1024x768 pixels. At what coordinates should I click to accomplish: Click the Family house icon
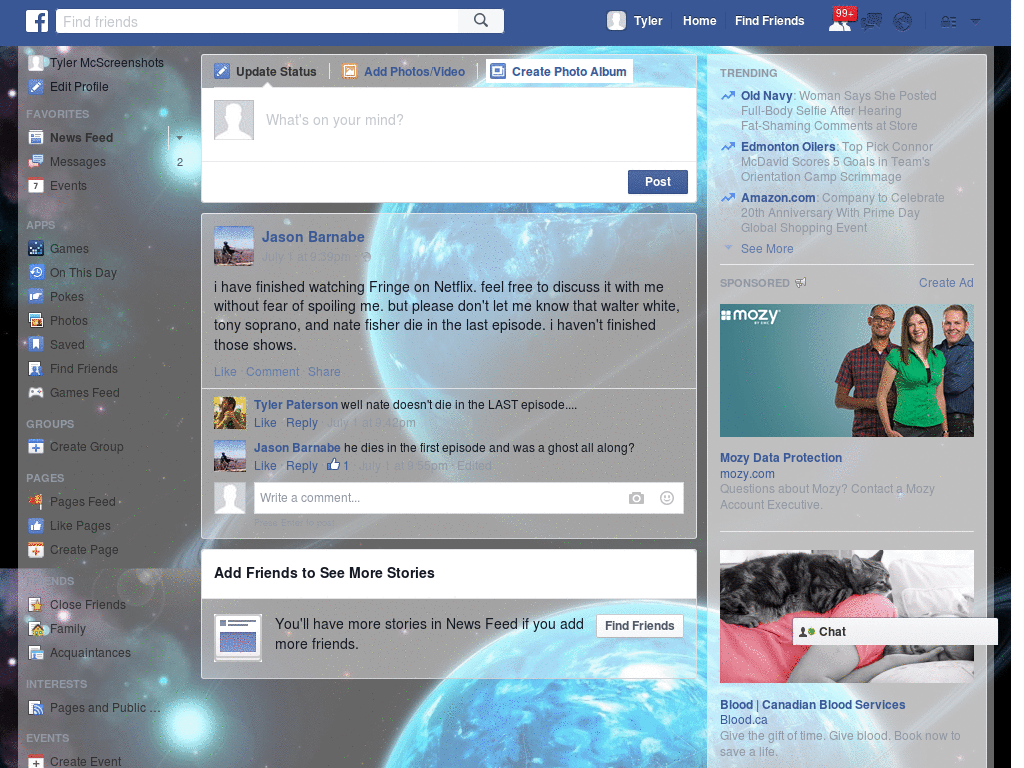point(36,629)
